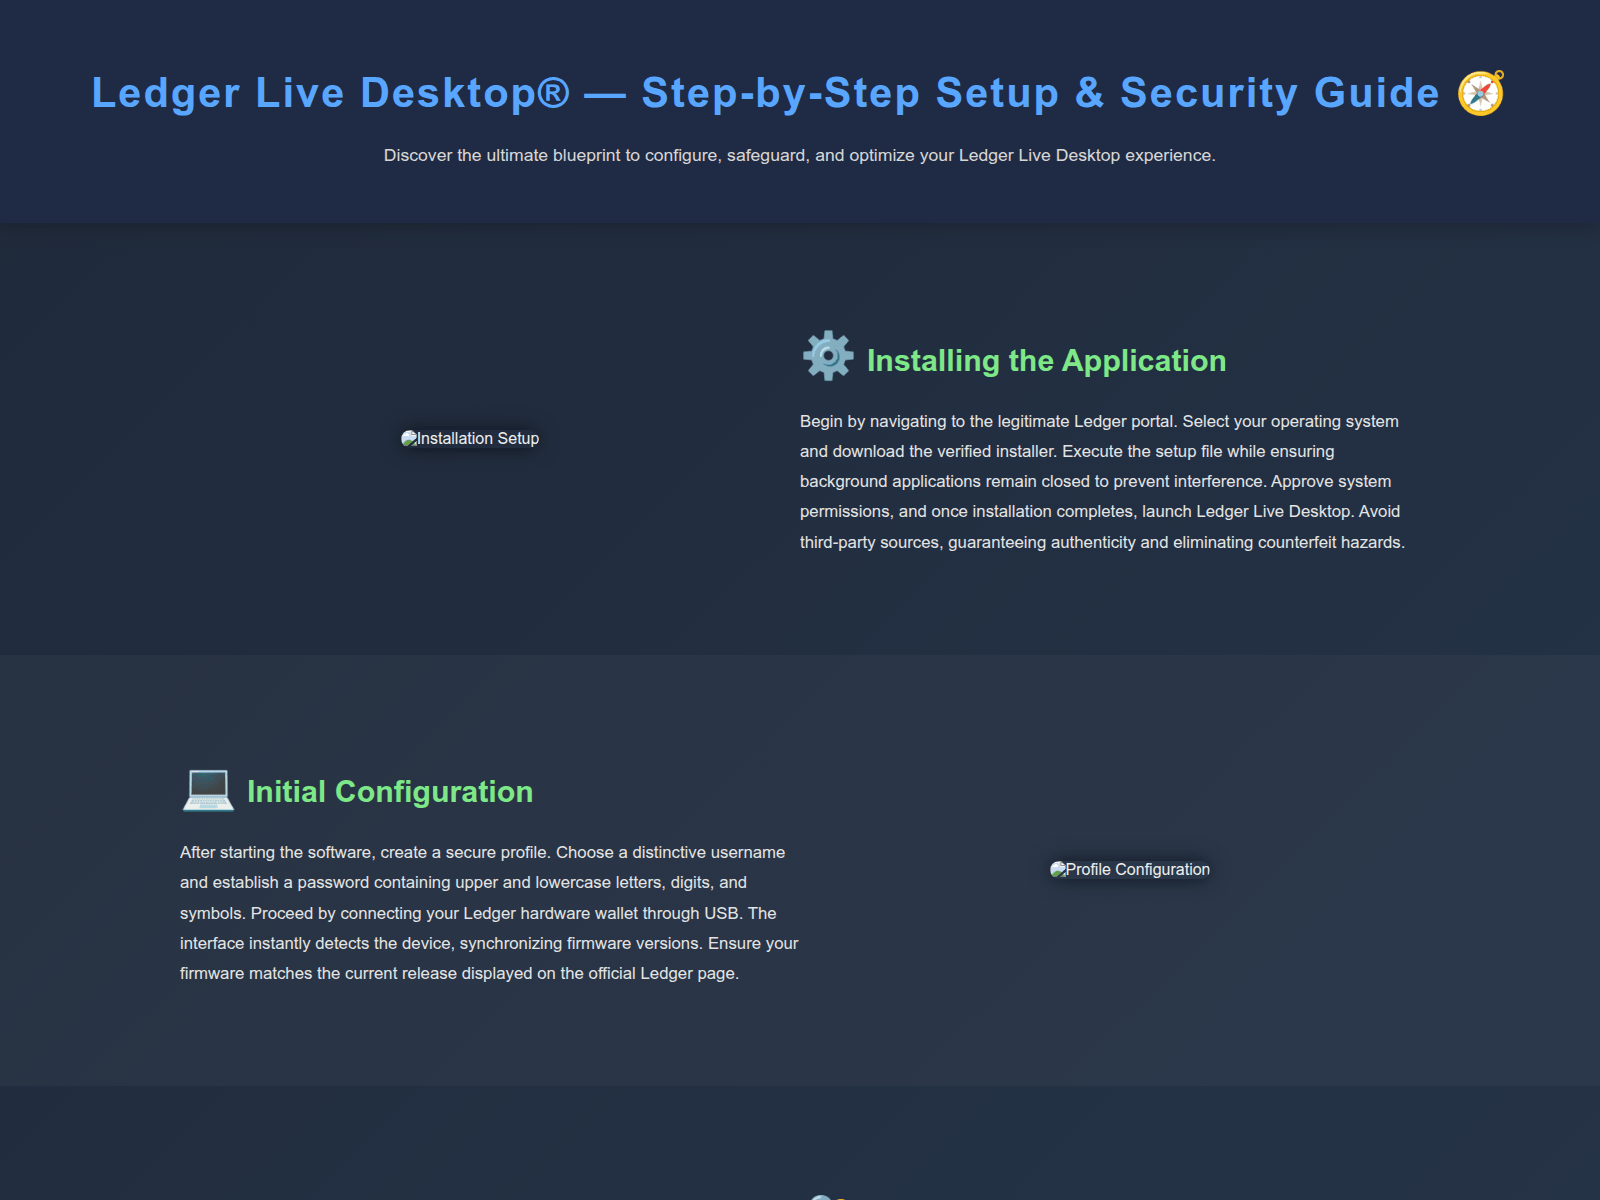
Task: Click the broken-image icon before "Profile Configuration"
Action: 1057,869
